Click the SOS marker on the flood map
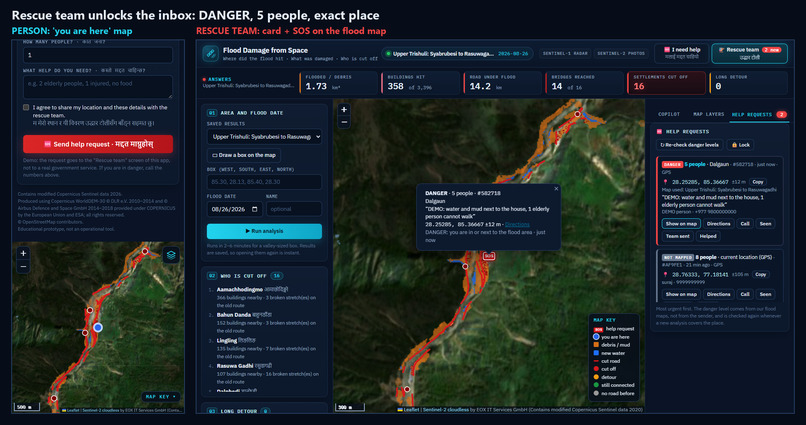 coord(489,255)
